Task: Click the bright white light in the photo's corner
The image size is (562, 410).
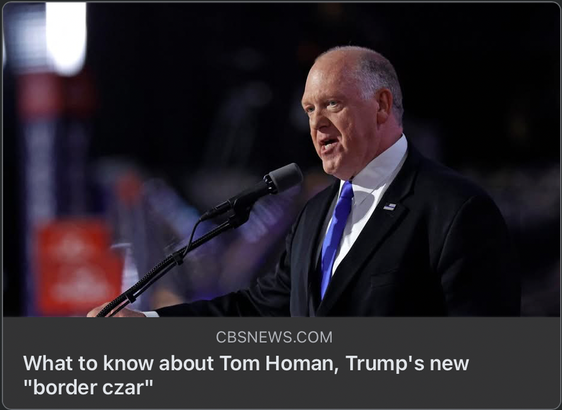Action: point(66,38)
